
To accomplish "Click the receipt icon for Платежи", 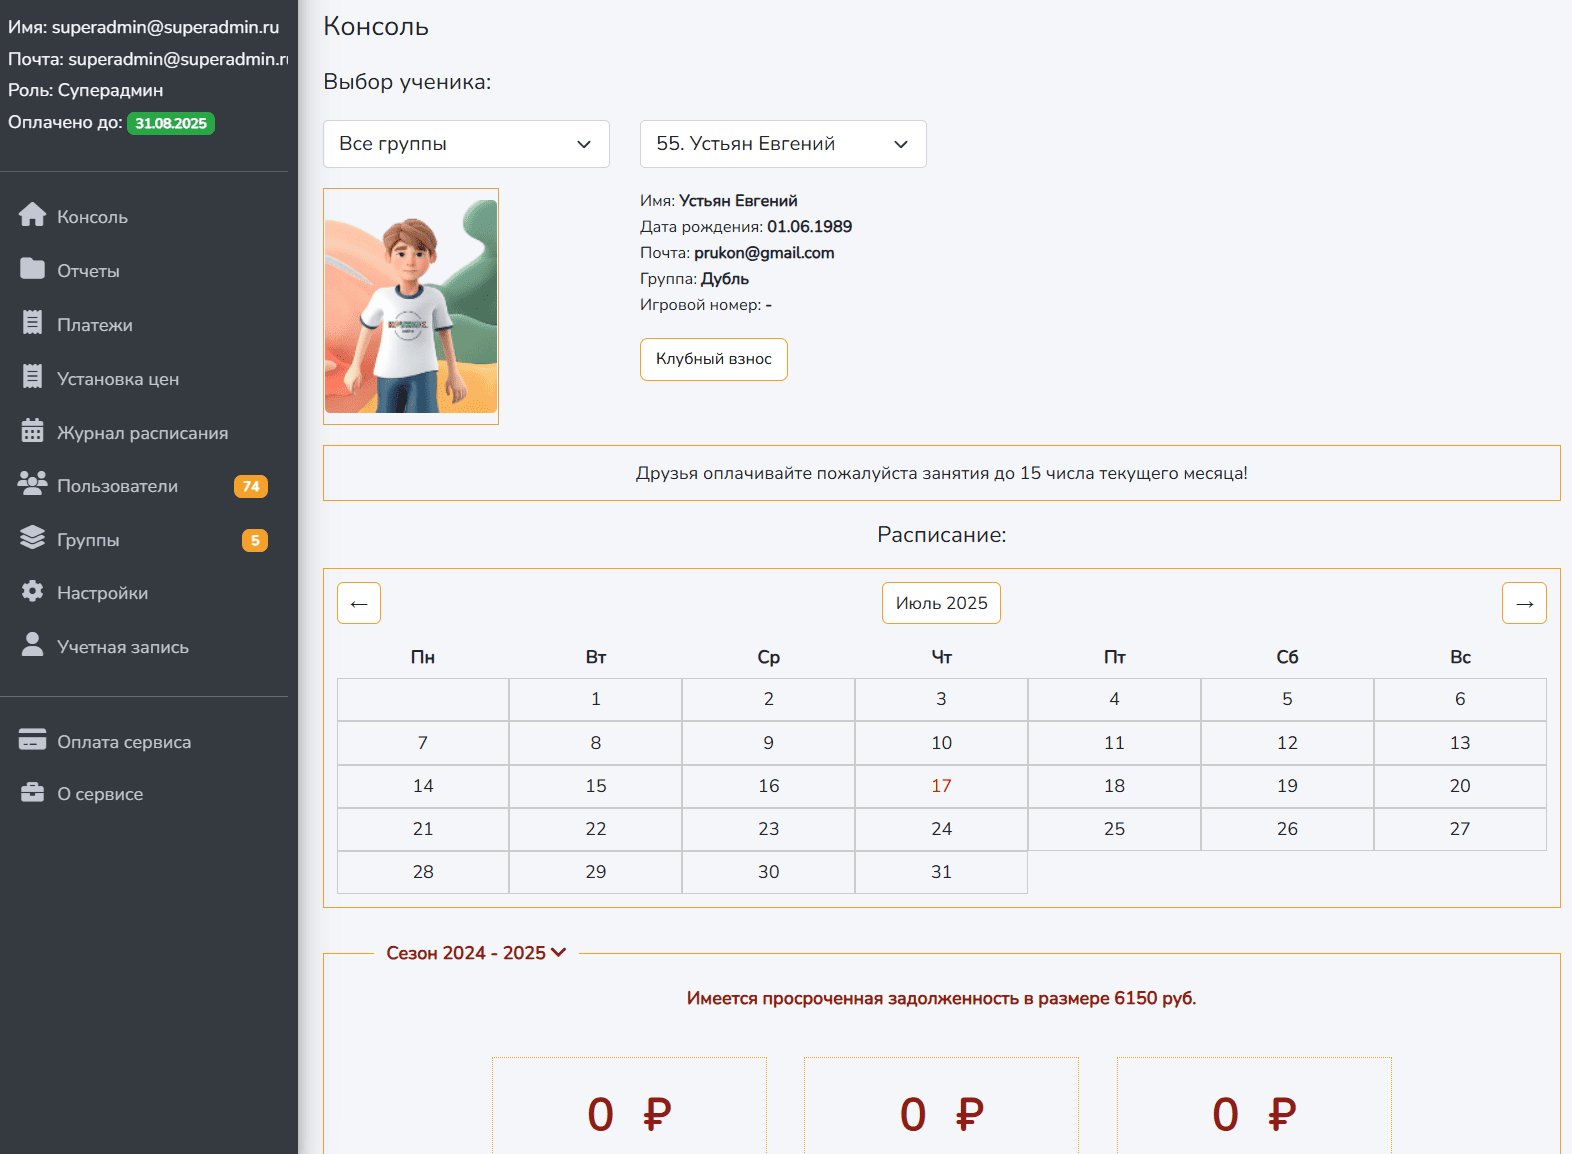I will coord(32,323).
